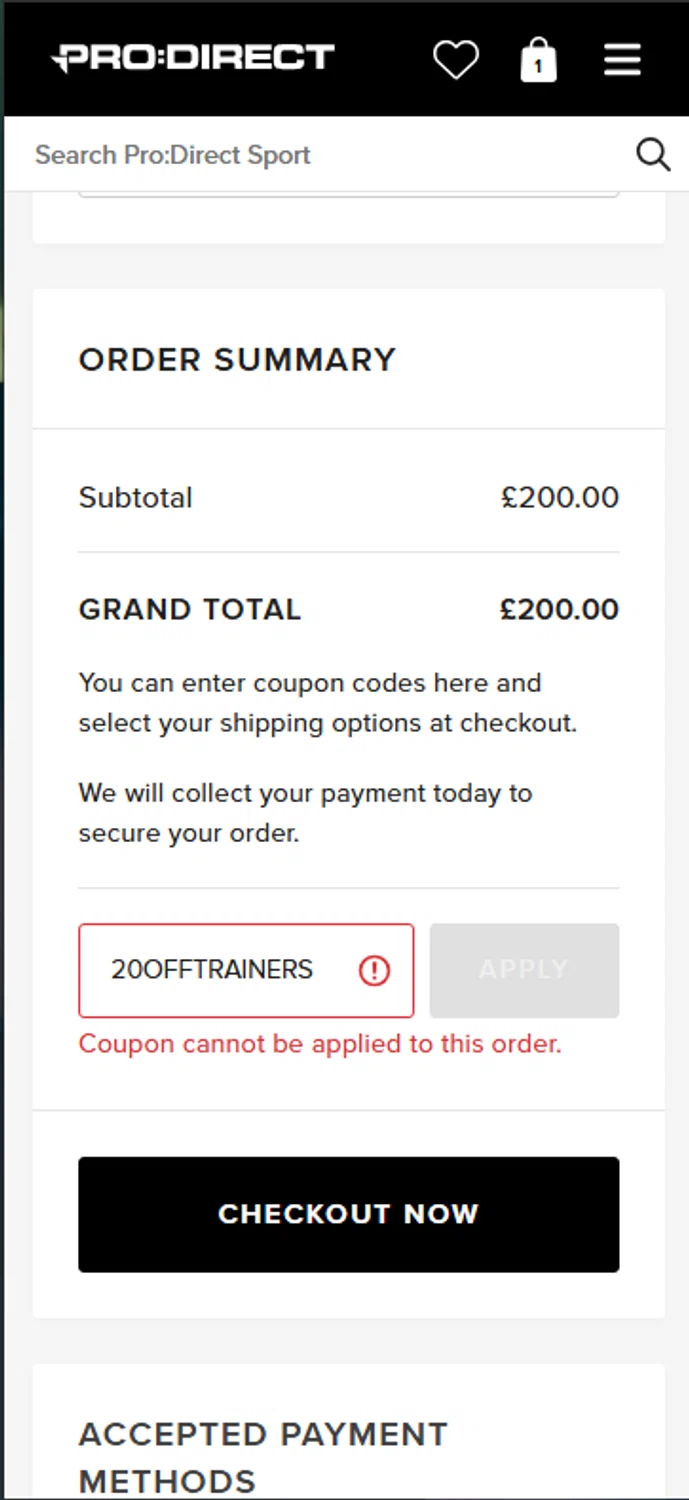Click the red coupon error icon
The image size is (689, 1500).
(x=374, y=970)
